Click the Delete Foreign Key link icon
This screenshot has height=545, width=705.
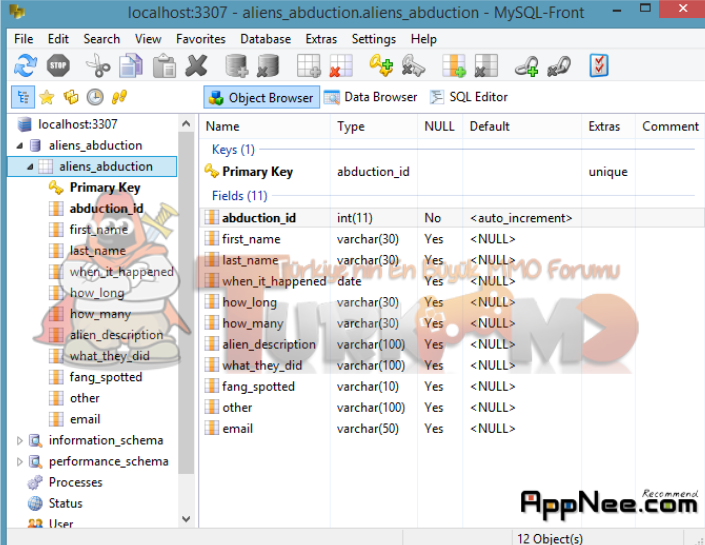(x=559, y=66)
